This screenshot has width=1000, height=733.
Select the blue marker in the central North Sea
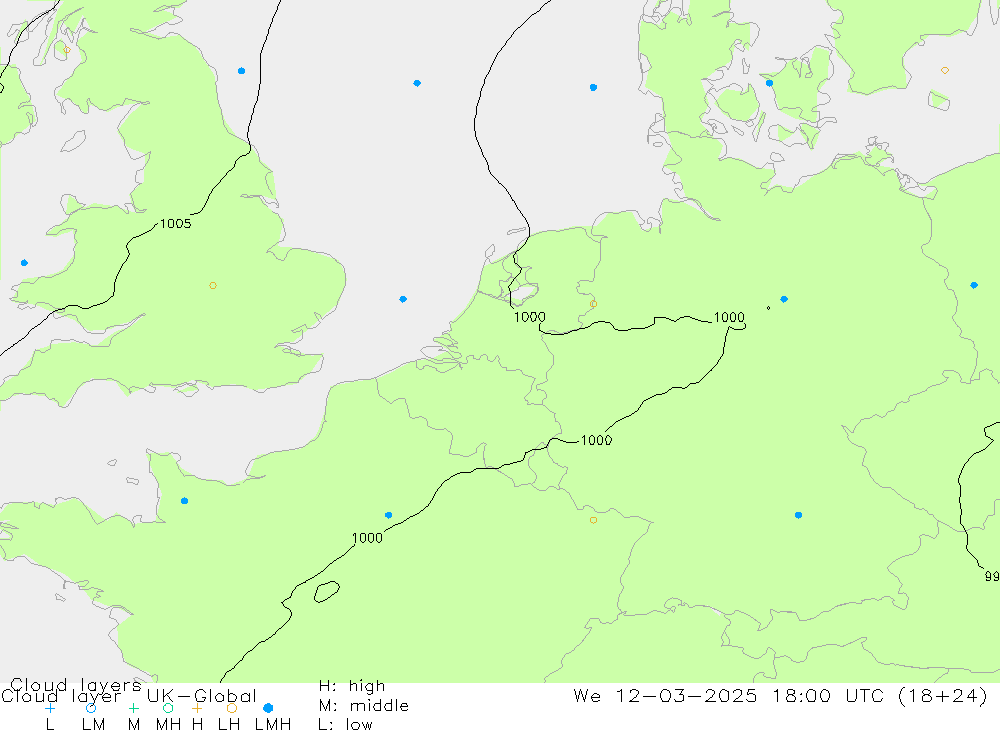[x=417, y=83]
